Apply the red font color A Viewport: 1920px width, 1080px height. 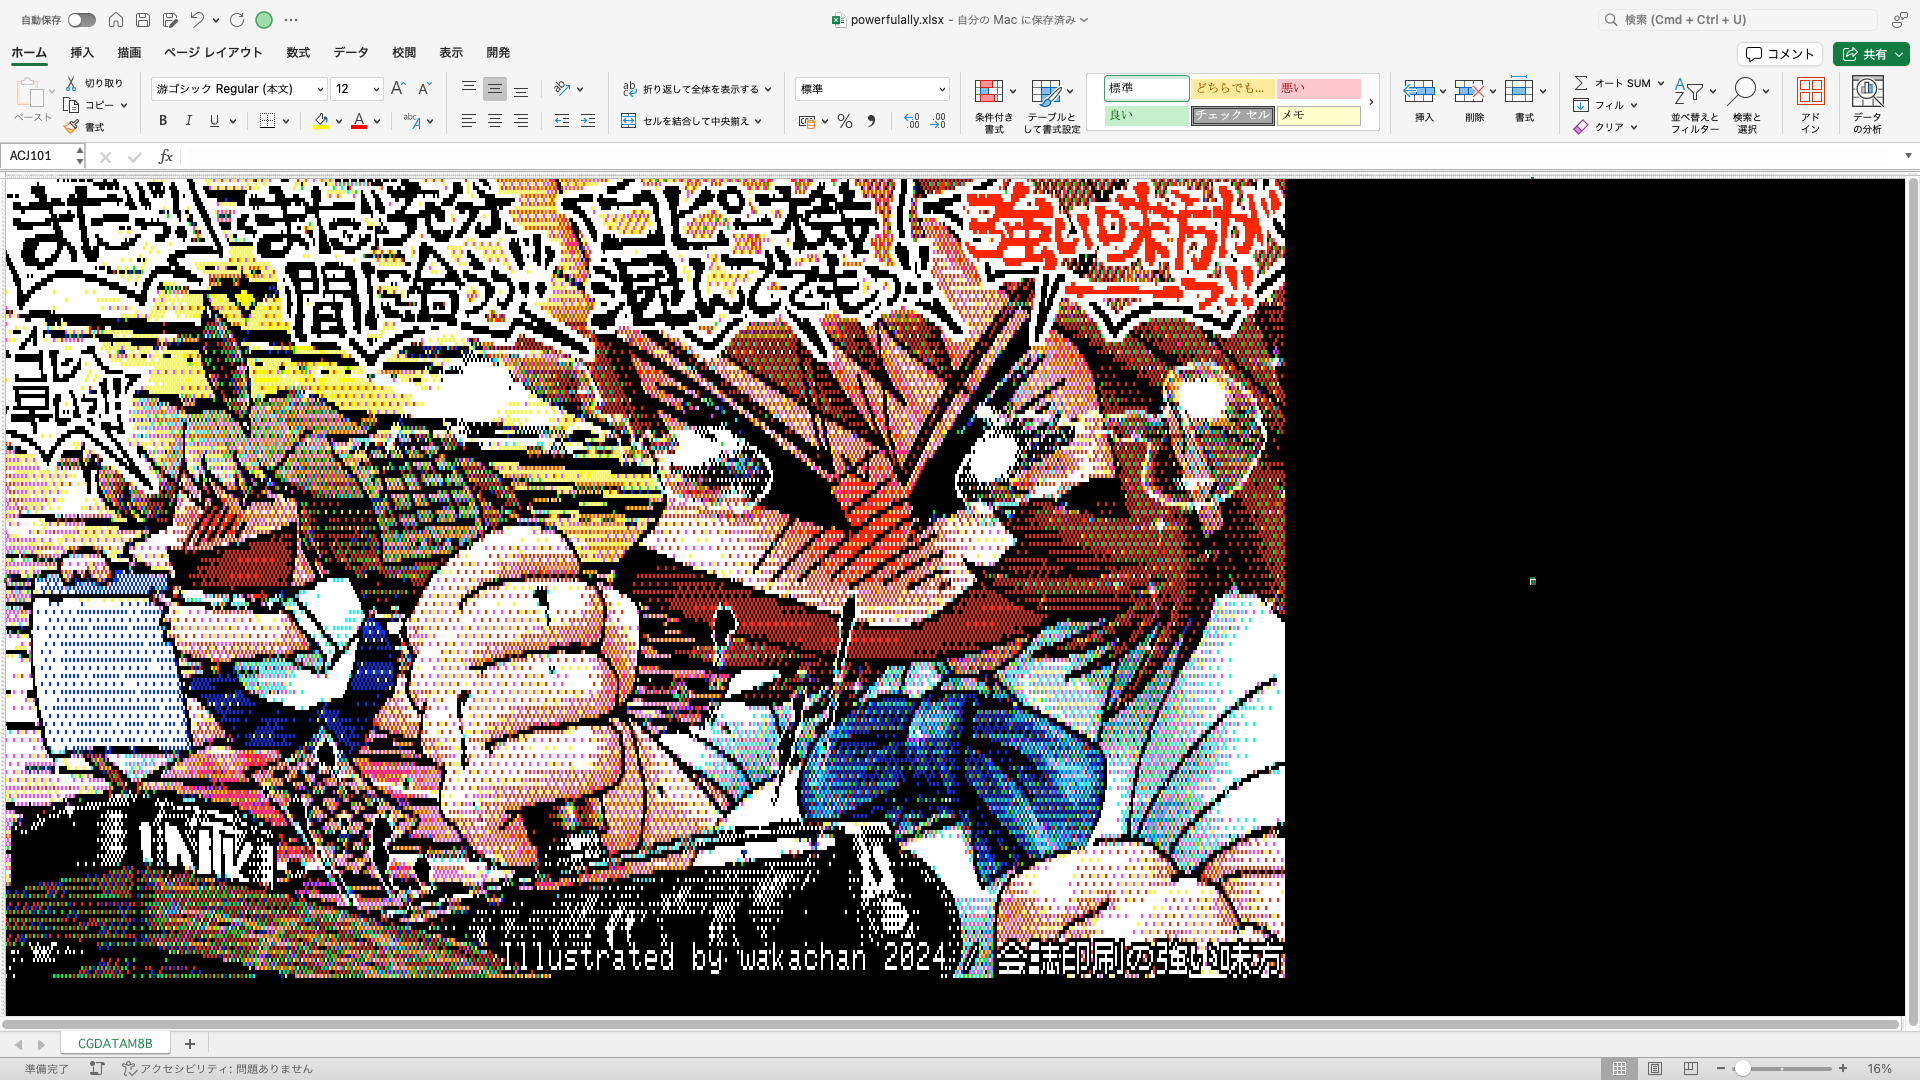click(359, 121)
